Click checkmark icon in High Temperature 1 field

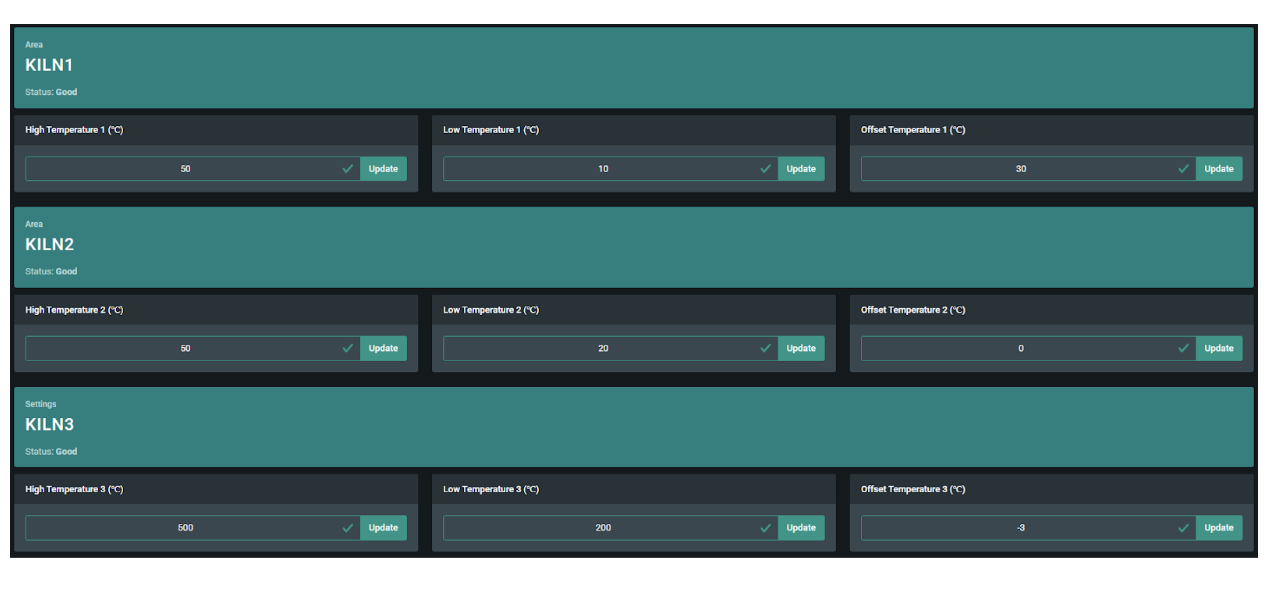(x=347, y=169)
